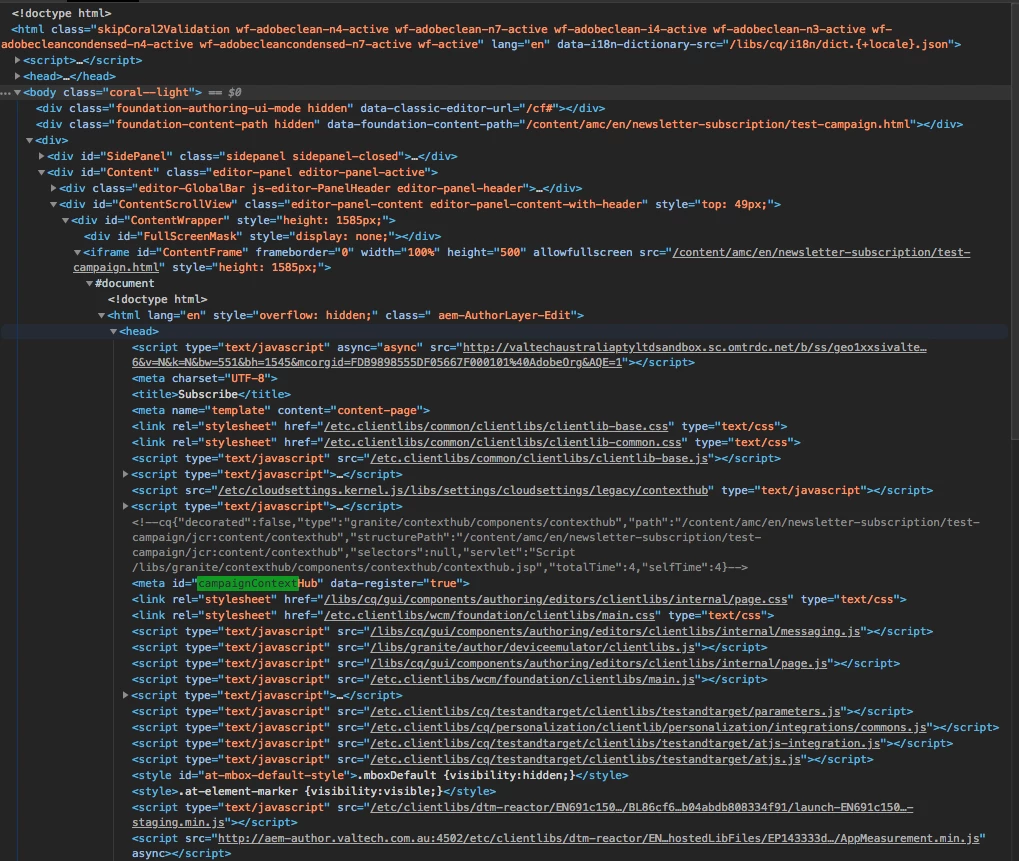Open the personalization integrations commons.js link
The height and width of the screenshot is (861, 1019).
tap(648, 727)
